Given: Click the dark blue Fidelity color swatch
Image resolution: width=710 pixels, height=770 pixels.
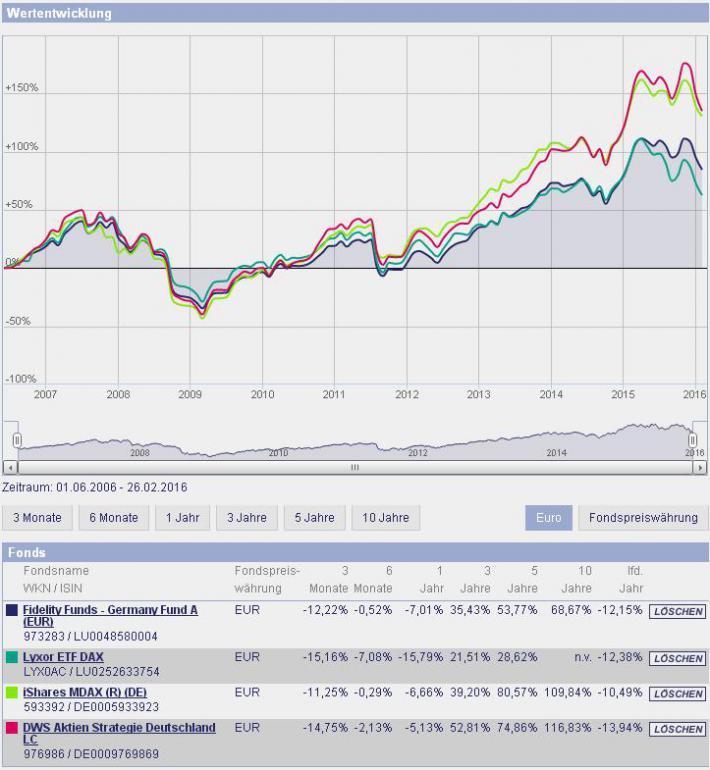Looking at the screenshot, I should point(12,610).
